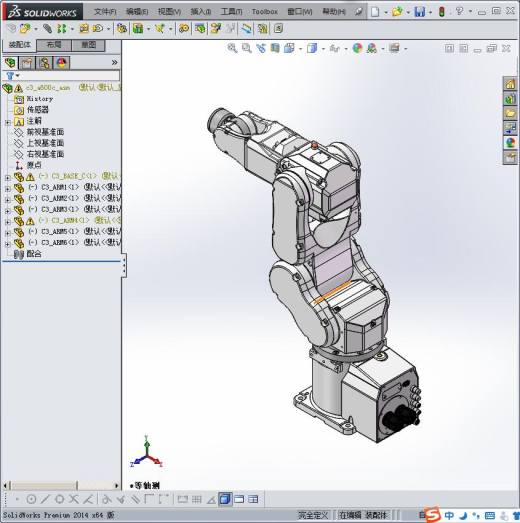The image size is (520, 523).
Task: Switch to the 布局 tab
Action: click(x=54, y=45)
